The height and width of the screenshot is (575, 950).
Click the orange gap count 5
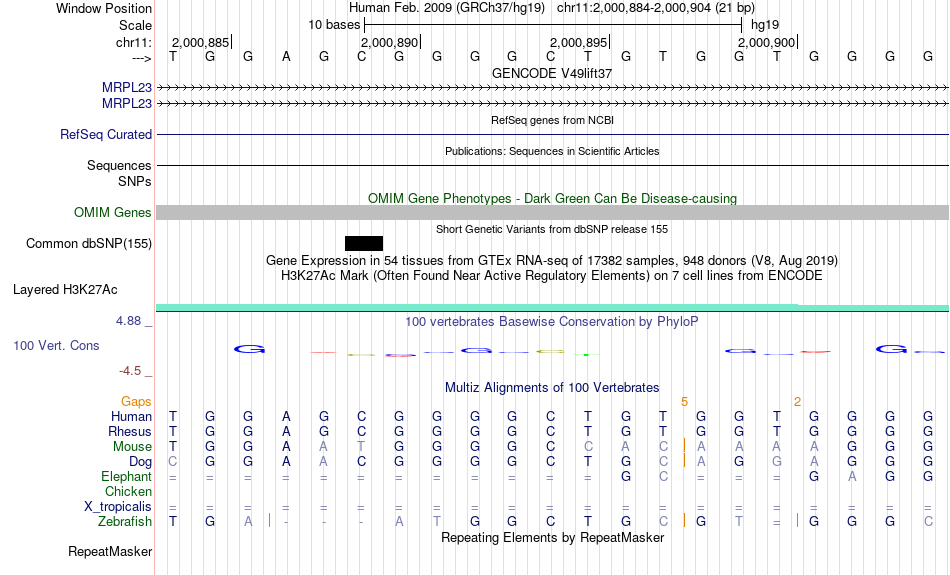pos(685,402)
